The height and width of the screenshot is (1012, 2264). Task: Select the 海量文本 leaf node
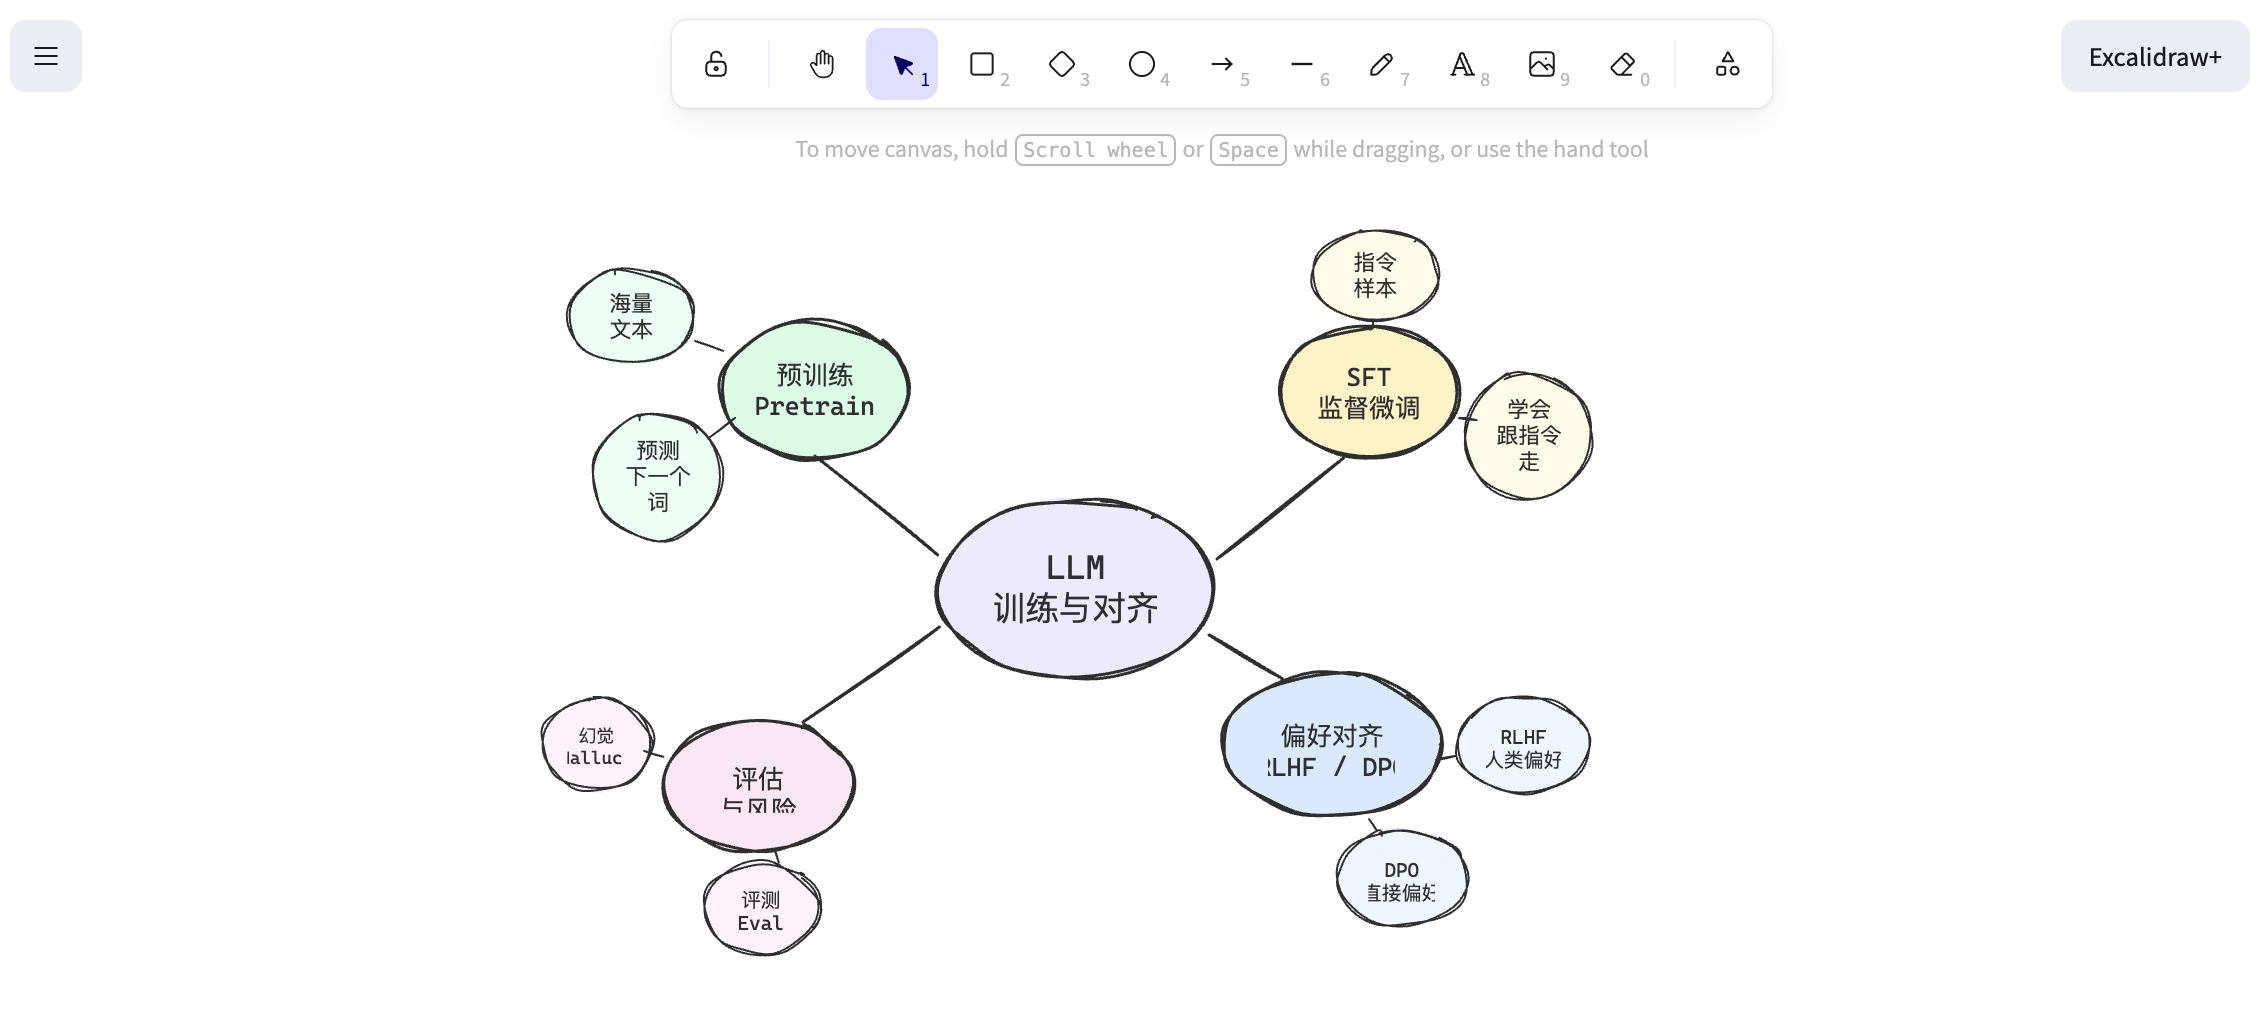[631, 315]
